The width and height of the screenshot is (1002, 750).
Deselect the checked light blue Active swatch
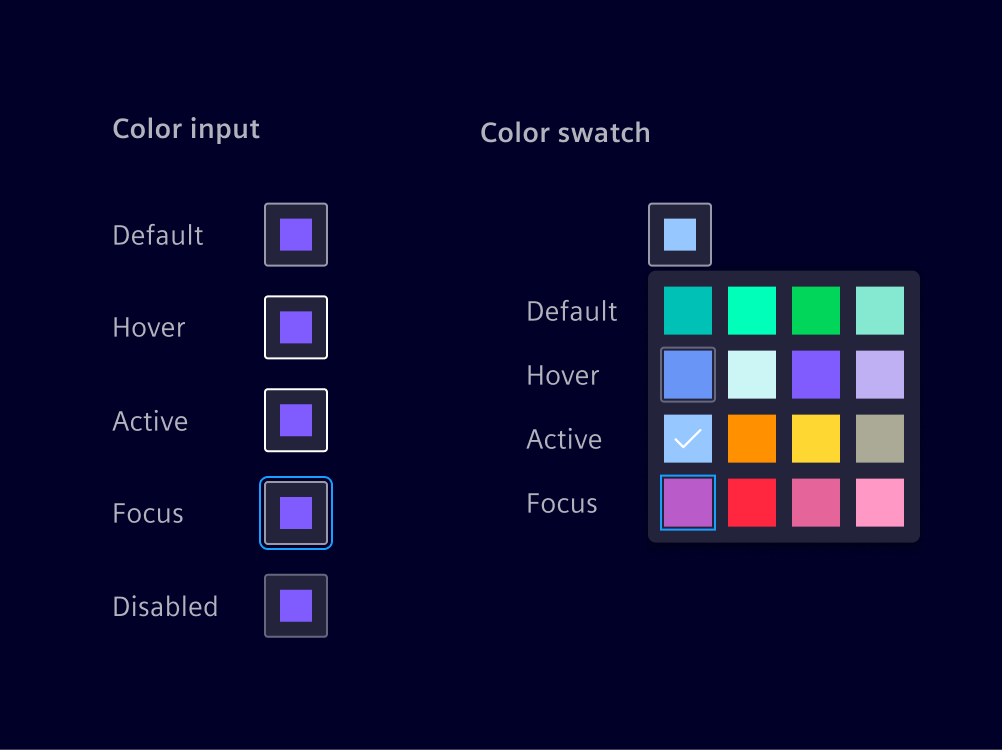pos(687,438)
